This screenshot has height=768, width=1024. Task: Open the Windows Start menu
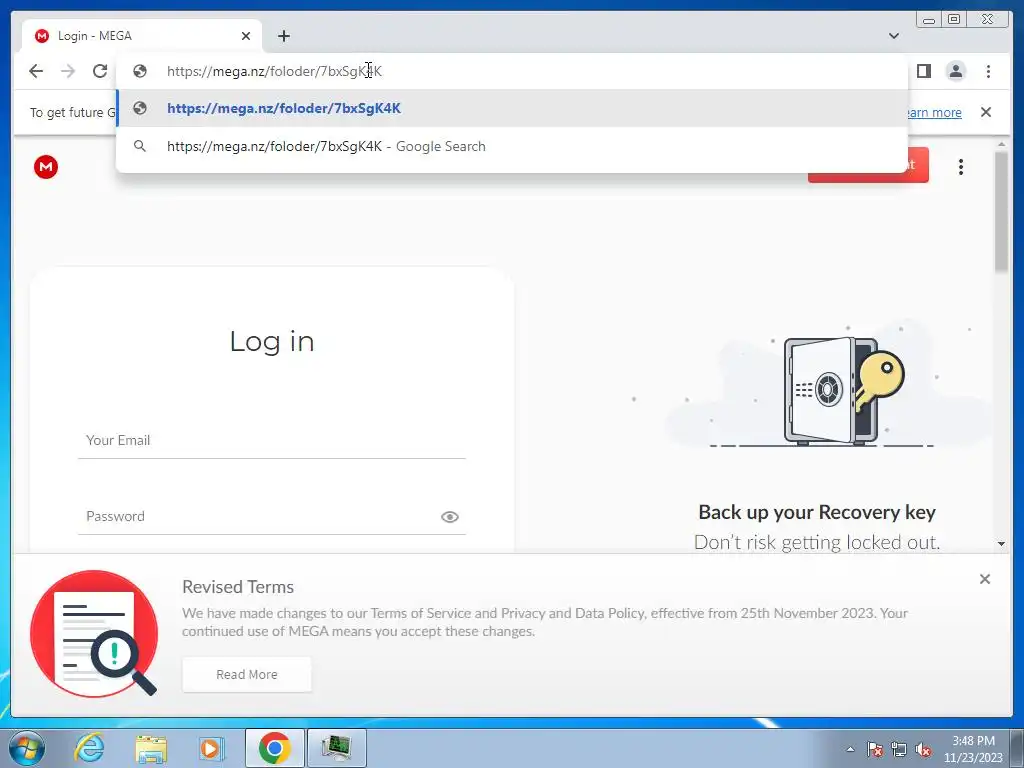[27, 748]
